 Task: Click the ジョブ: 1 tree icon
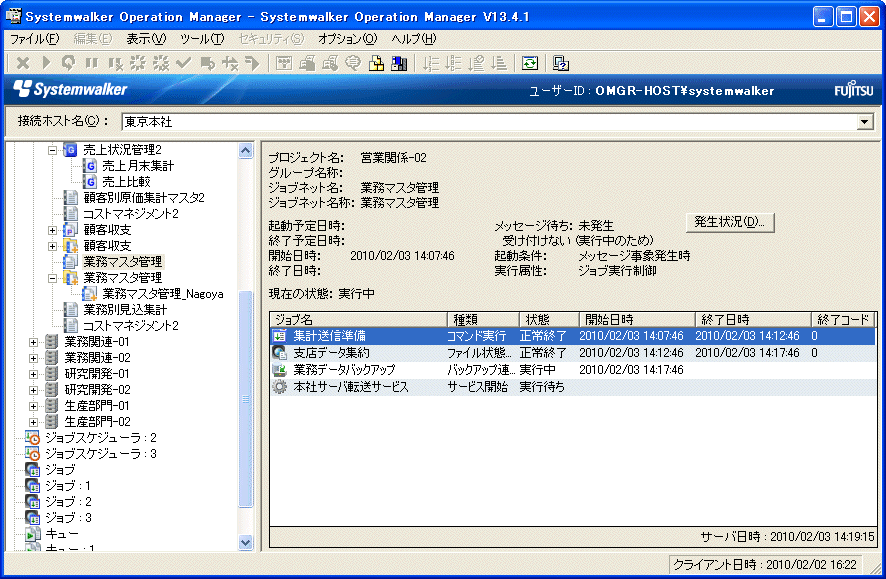point(32,486)
